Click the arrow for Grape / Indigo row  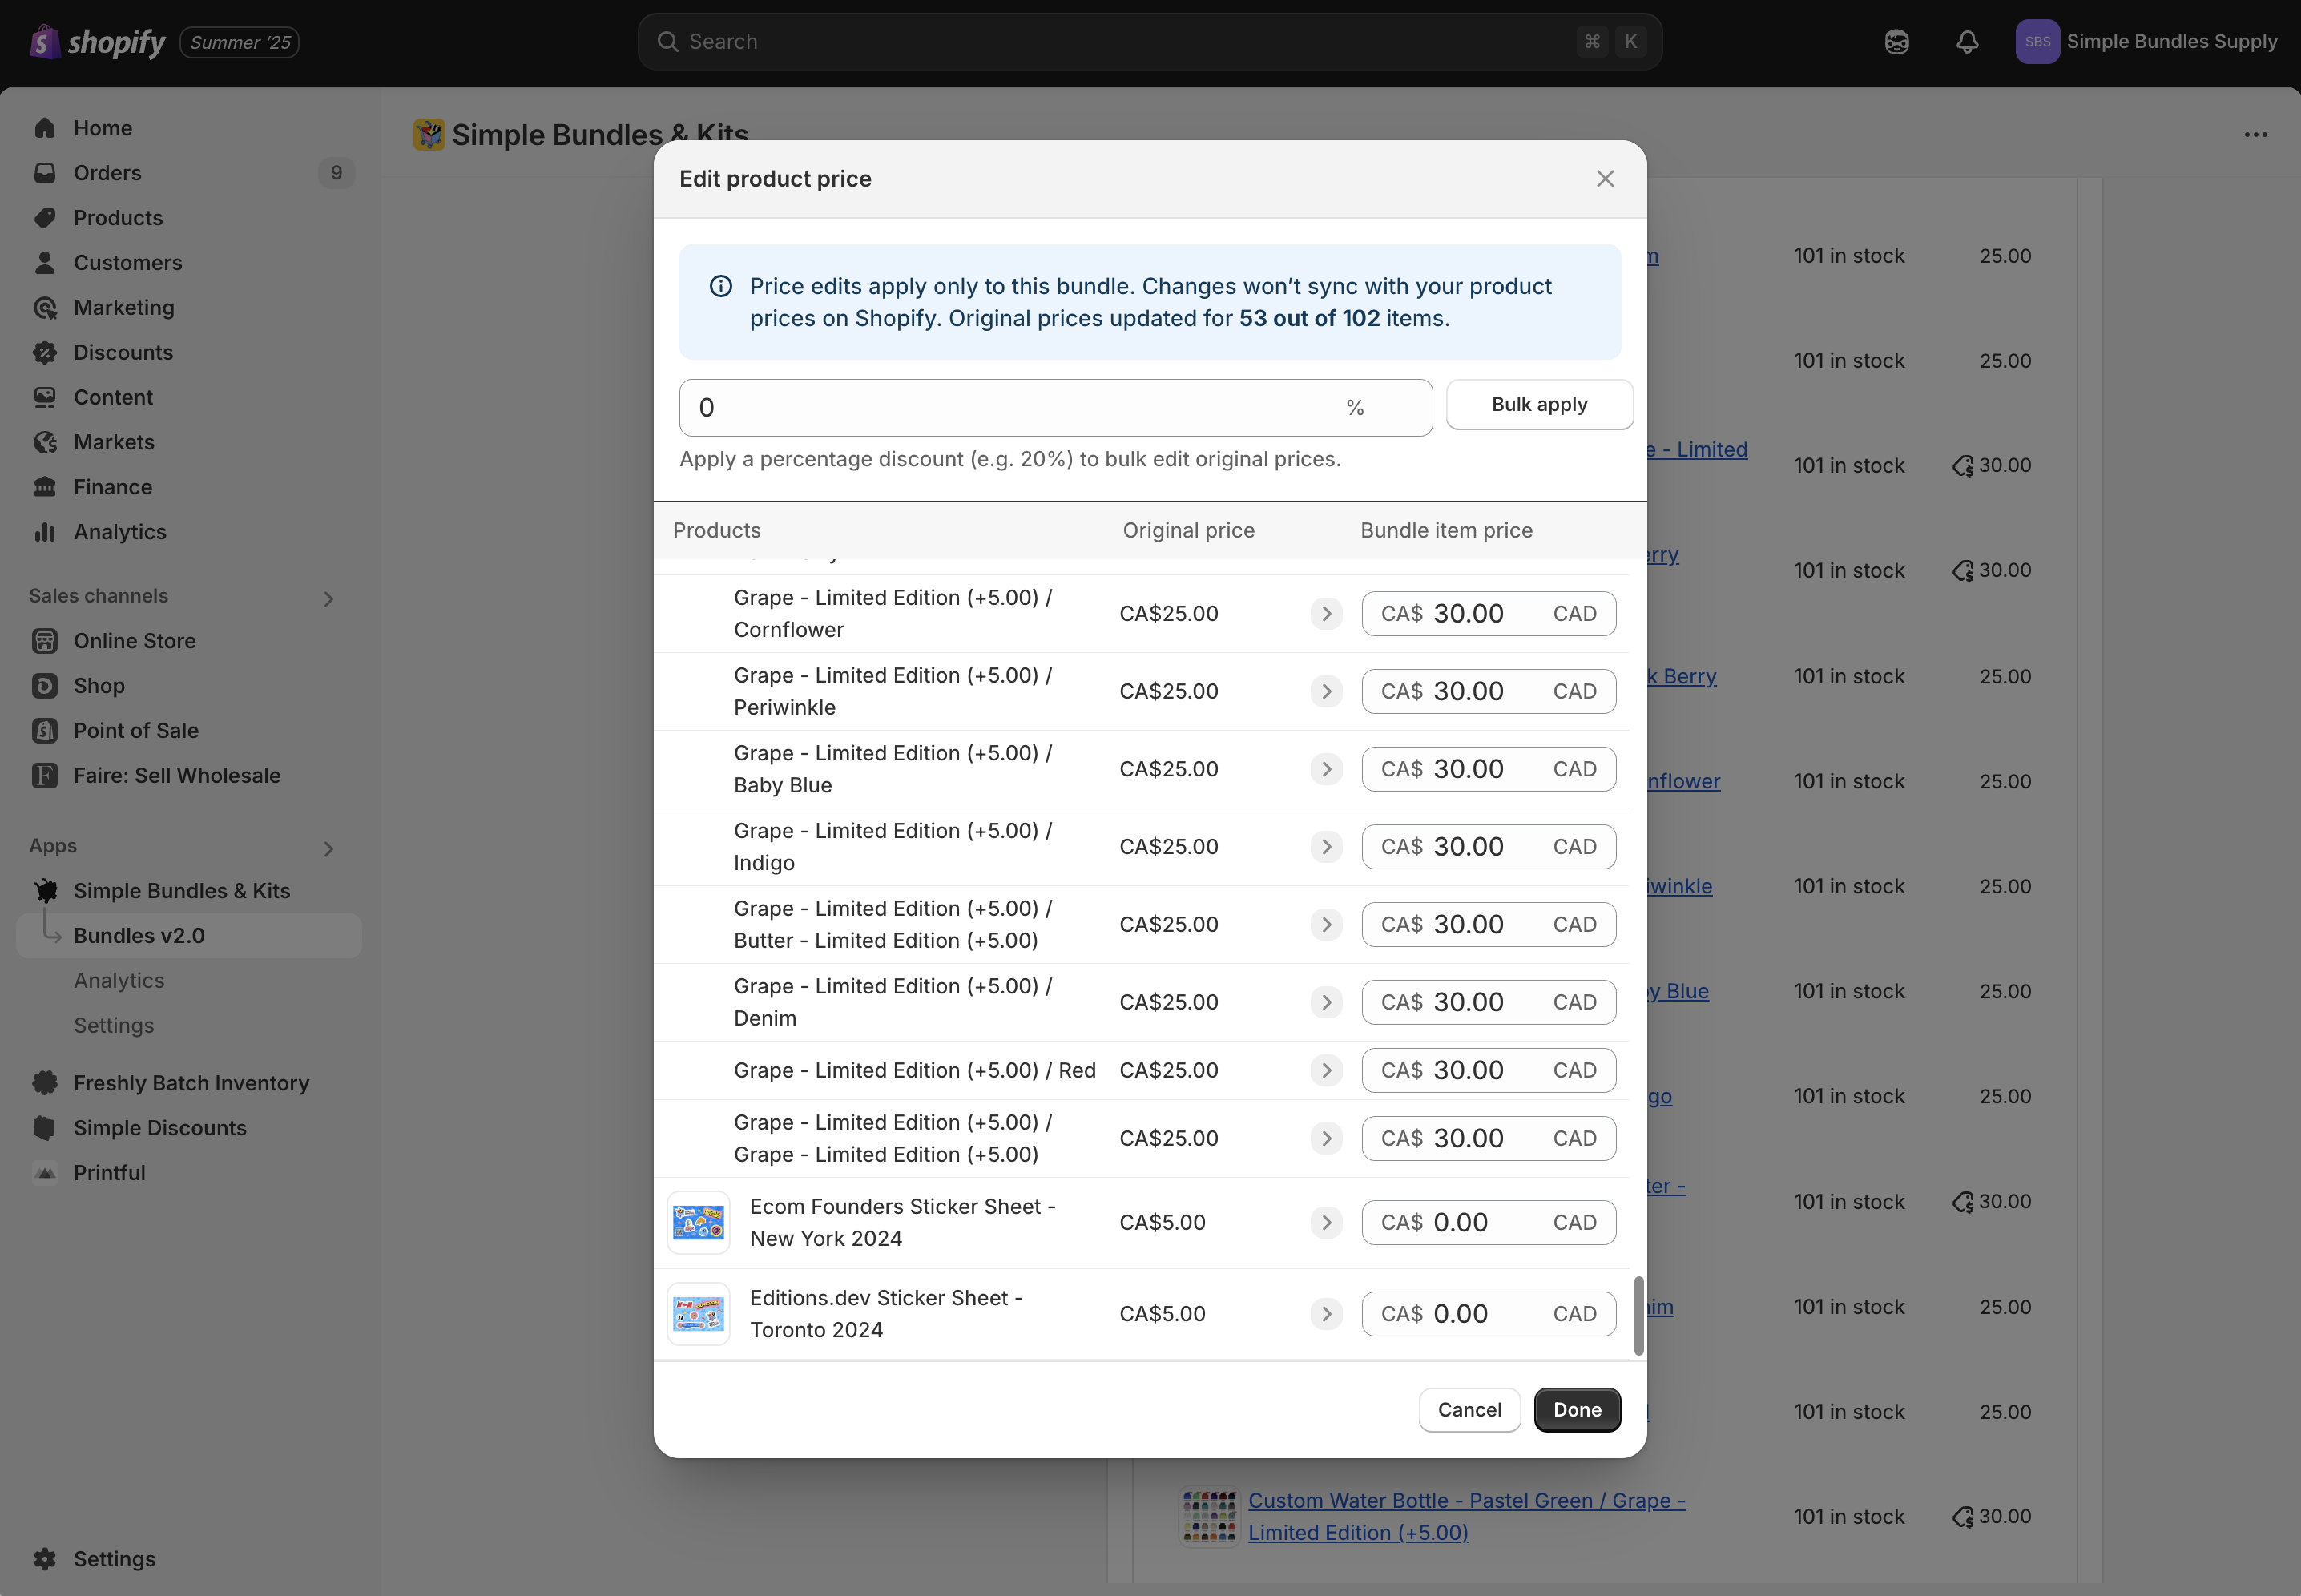point(1327,847)
